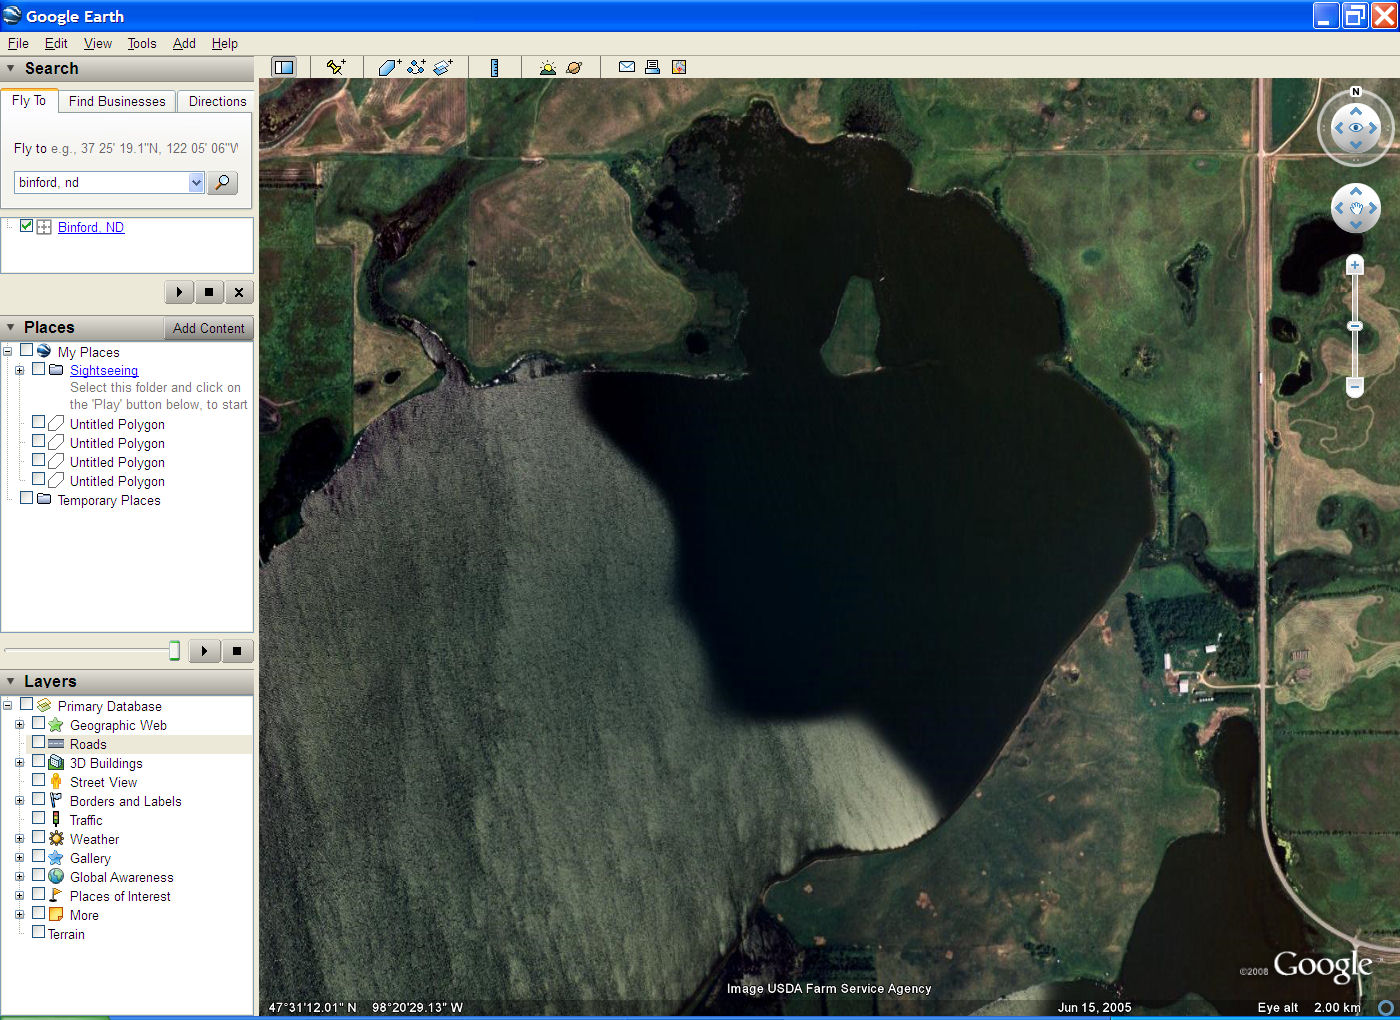This screenshot has height=1020, width=1400.
Task: Open the Help menu
Action: 225,43
